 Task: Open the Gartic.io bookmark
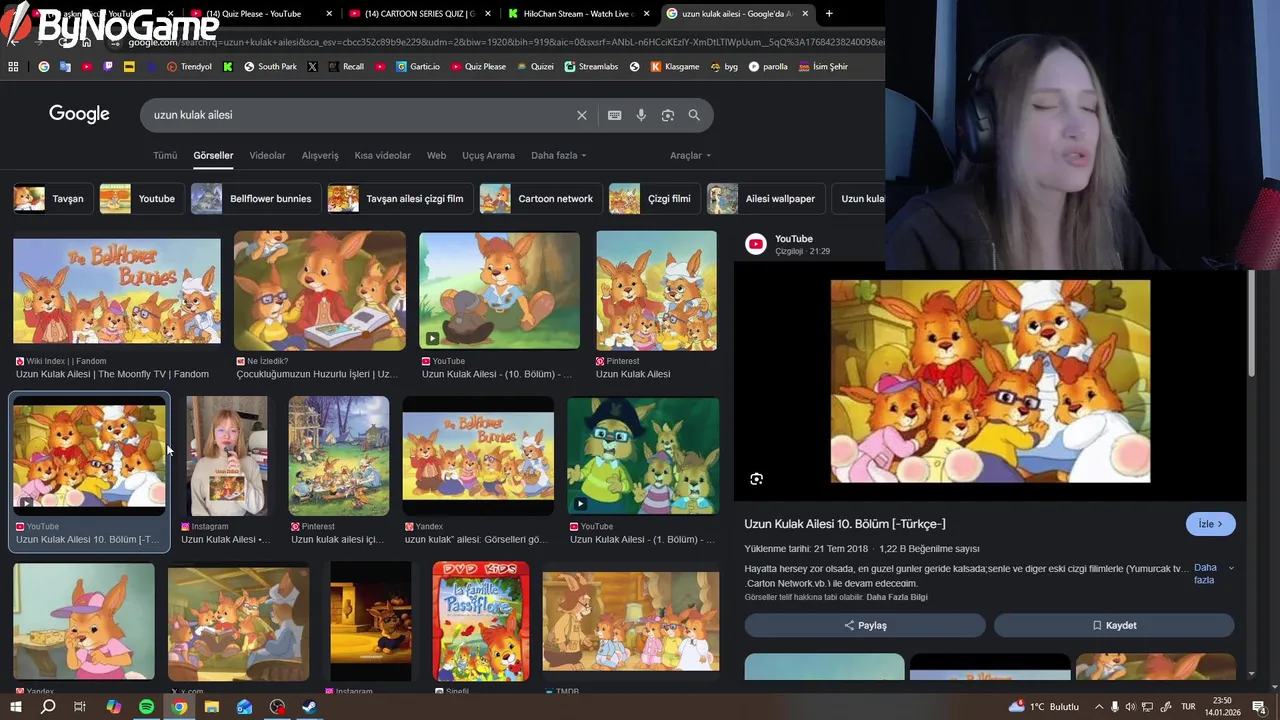[x=417, y=67]
